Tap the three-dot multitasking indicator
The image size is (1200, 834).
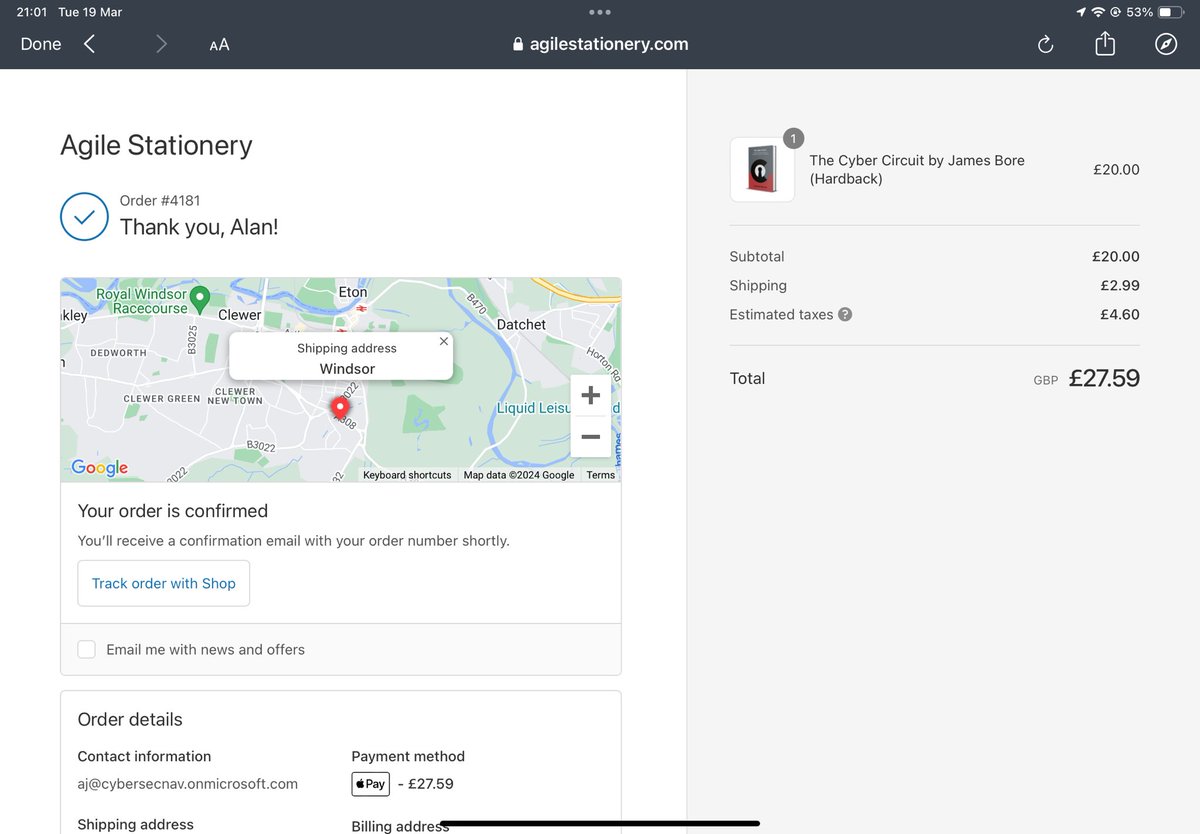click(x=600, y=12)
